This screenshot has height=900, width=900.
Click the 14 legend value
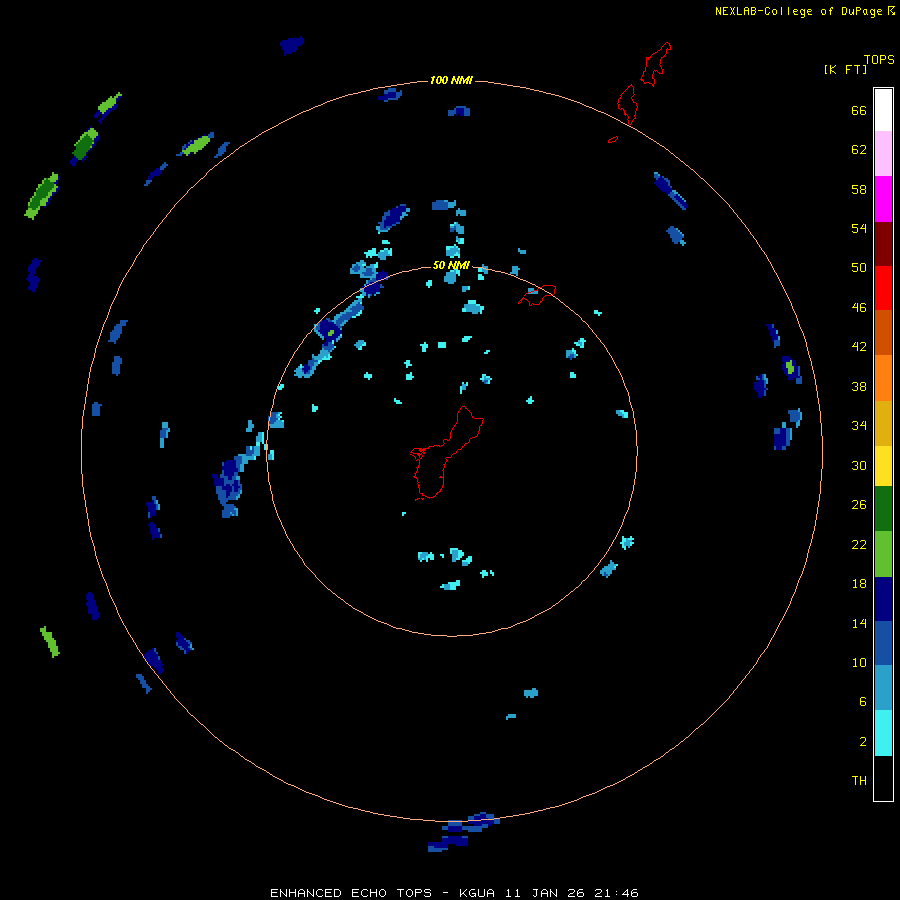[859, 623]
